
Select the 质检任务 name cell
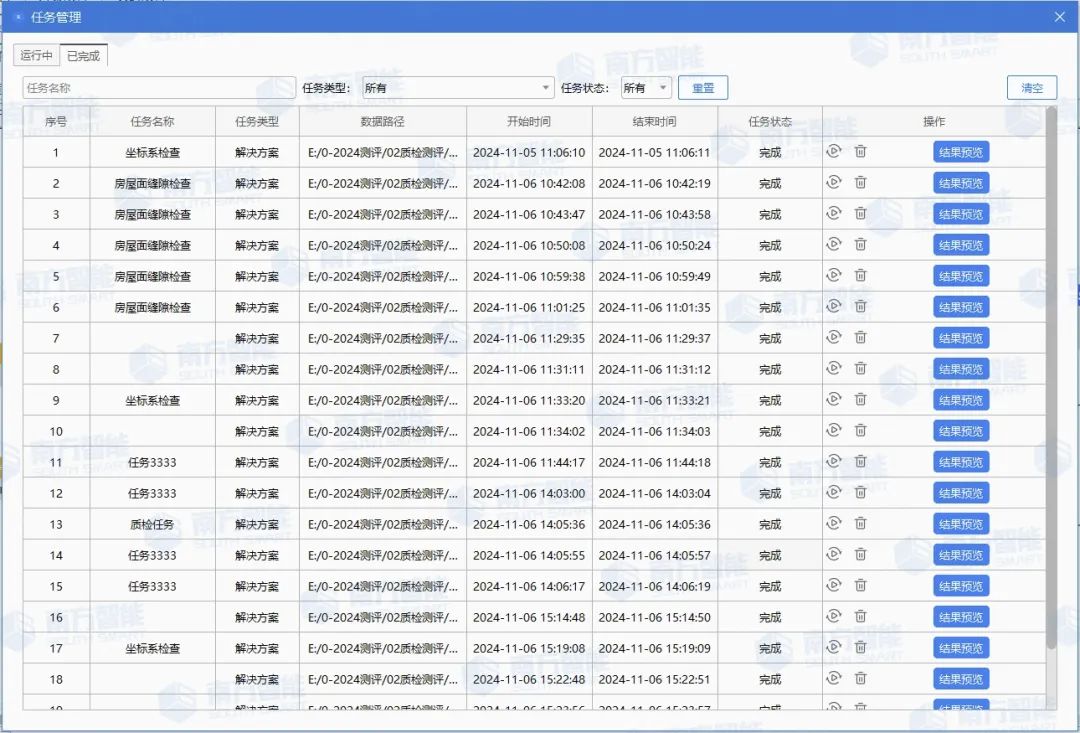152,524
